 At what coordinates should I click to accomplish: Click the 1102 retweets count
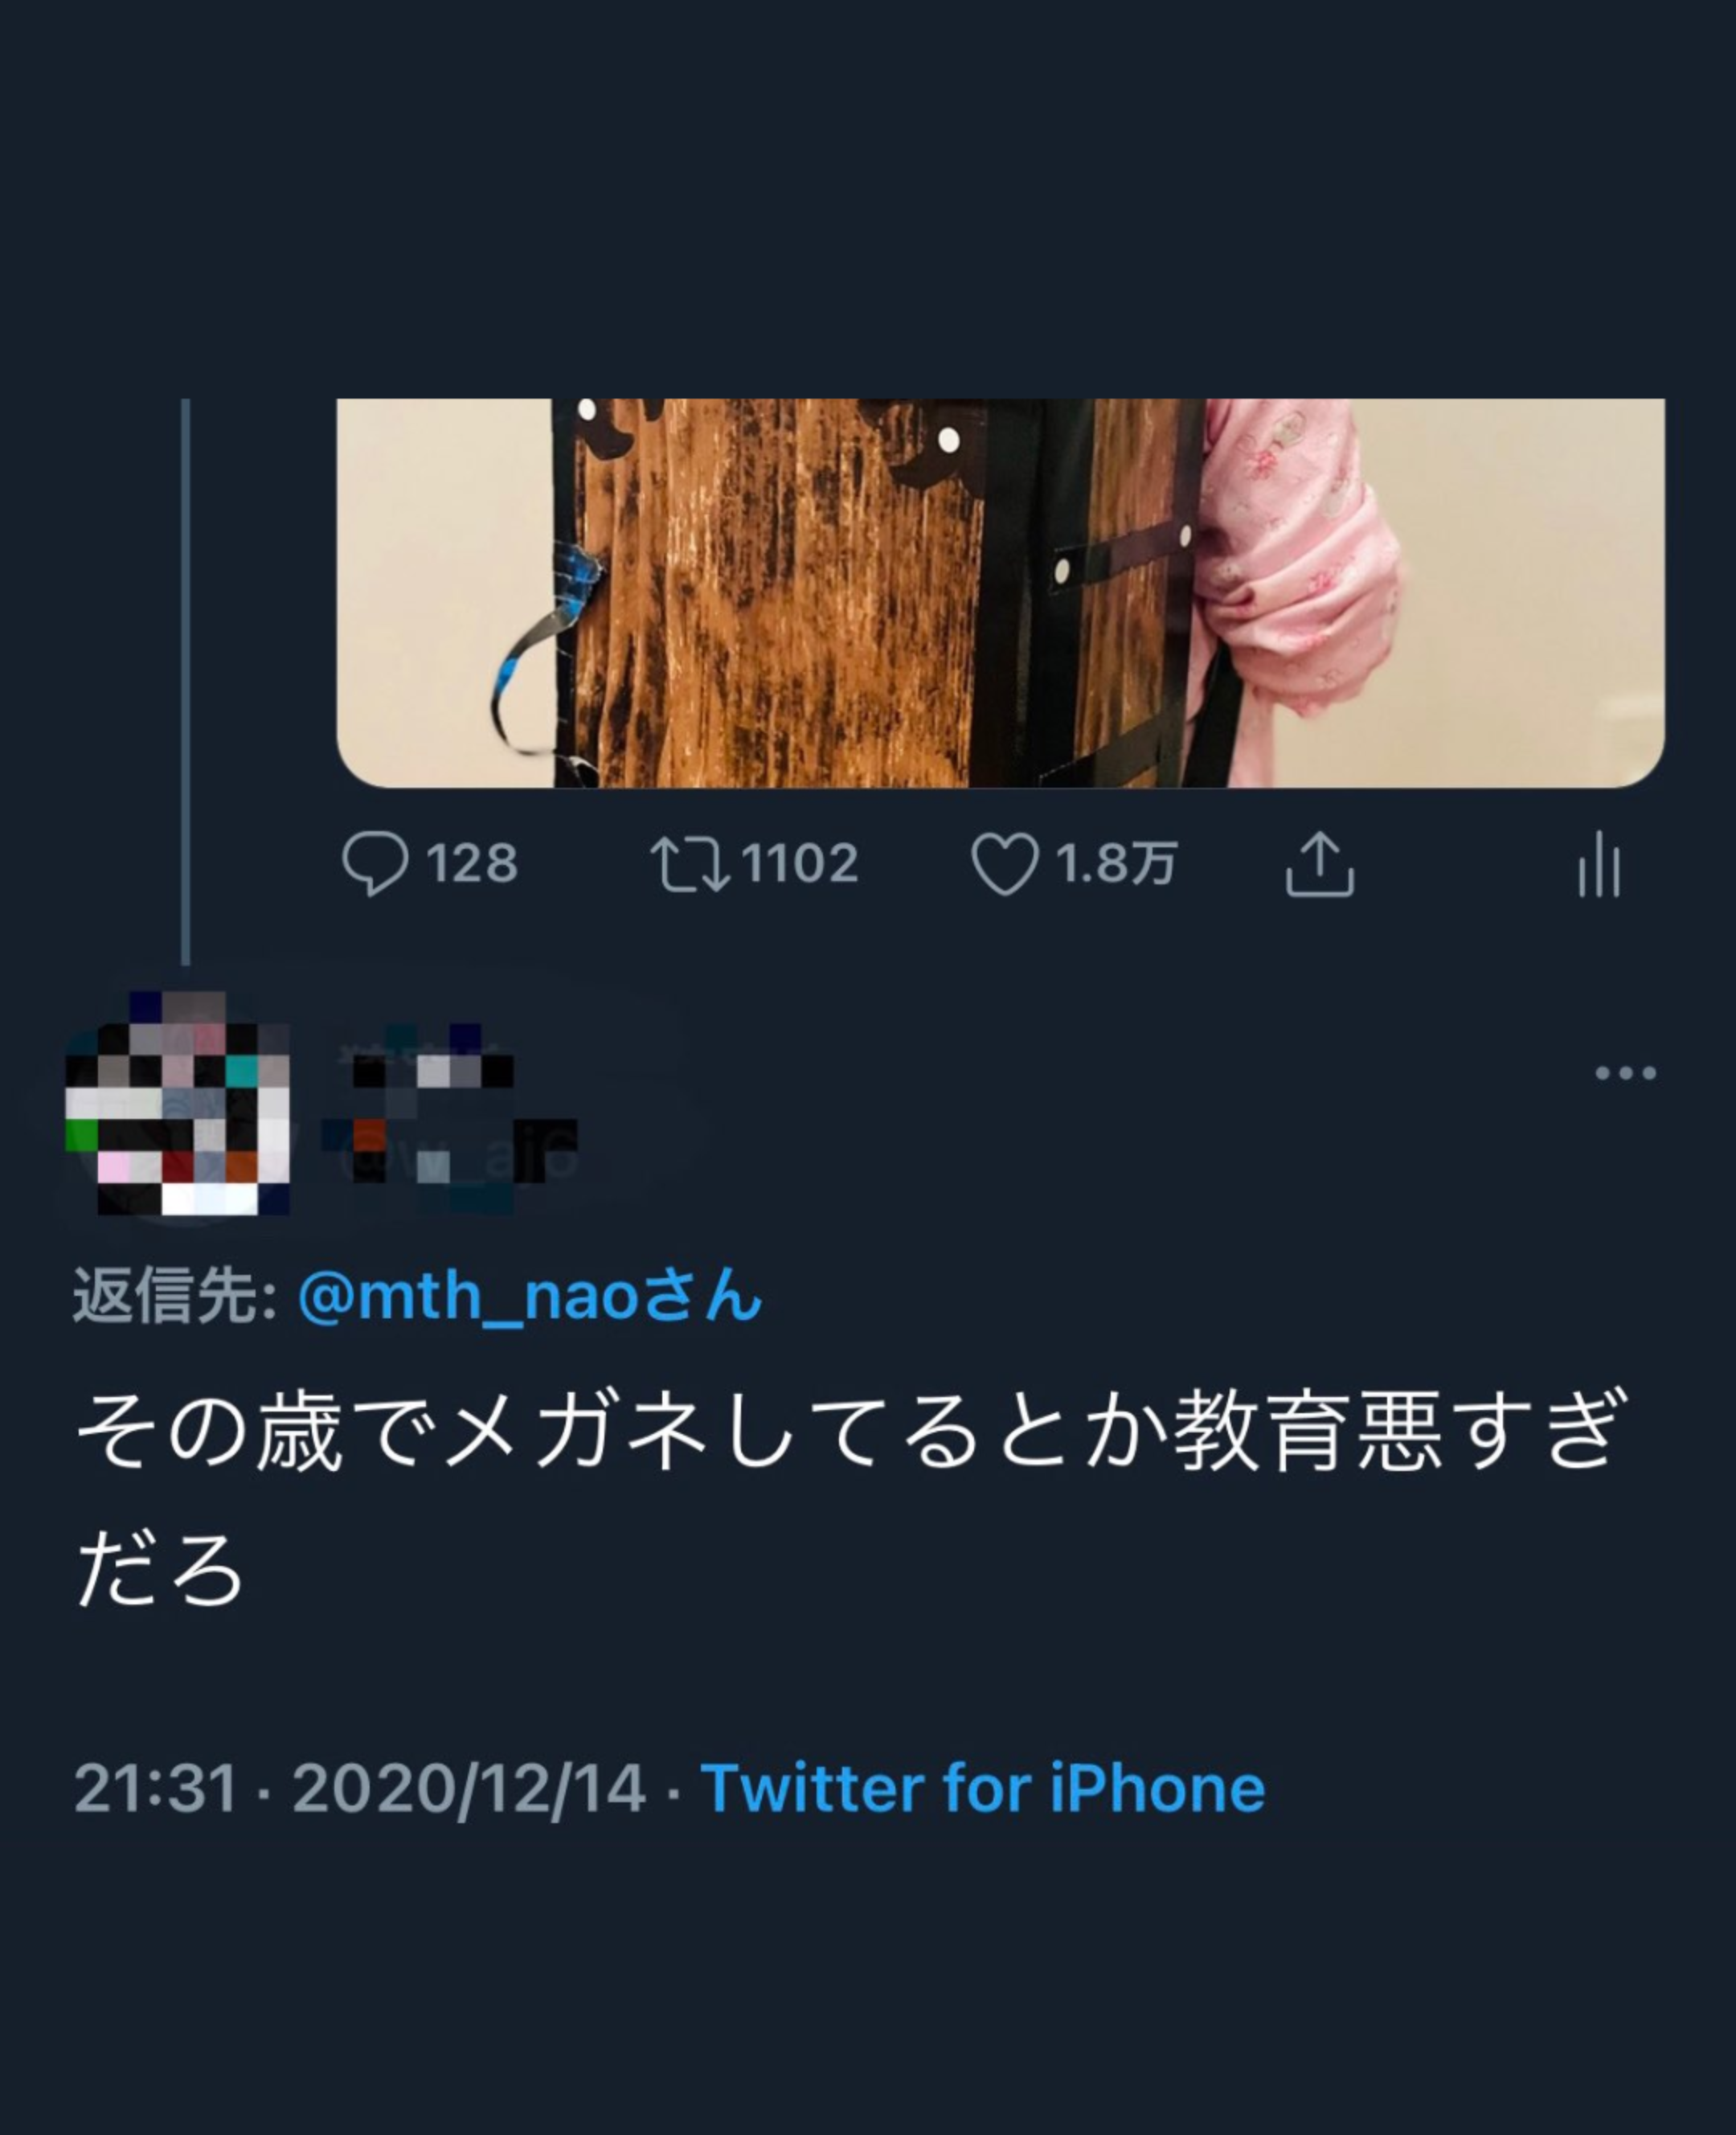click(x=800, y=863)
